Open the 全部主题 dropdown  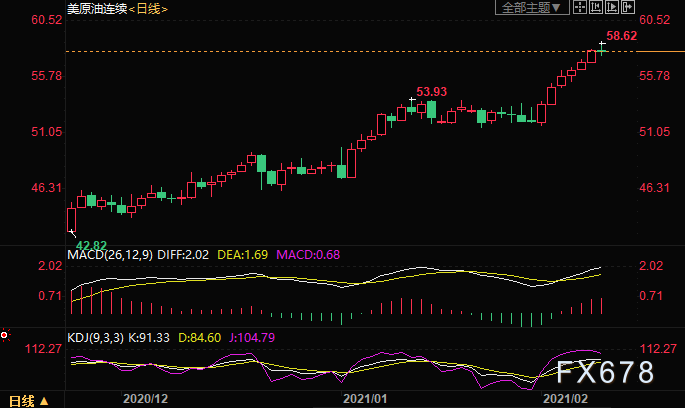click(532, 7)
